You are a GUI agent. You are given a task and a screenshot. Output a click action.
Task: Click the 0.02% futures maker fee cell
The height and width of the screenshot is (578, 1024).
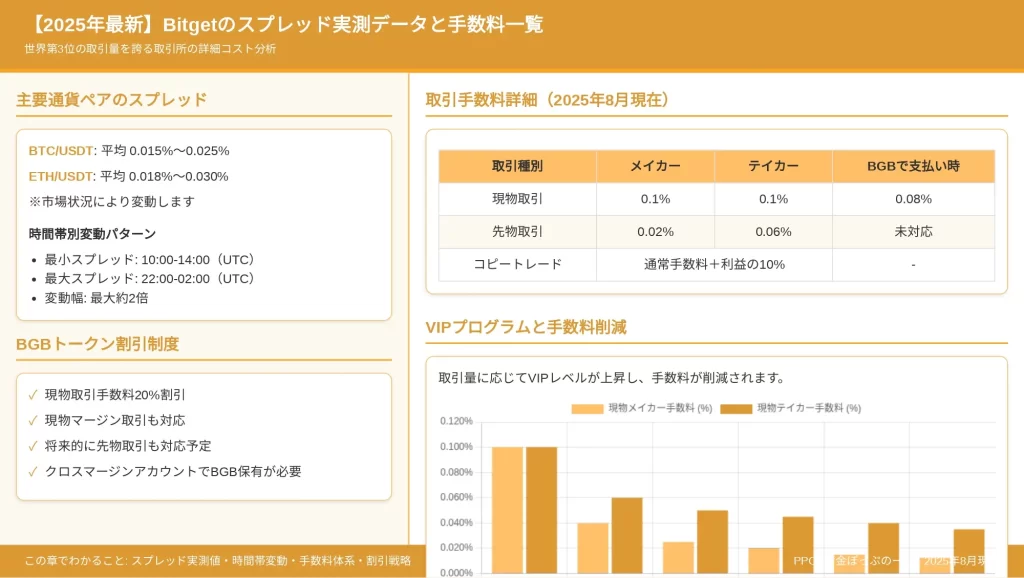(655, 232)
